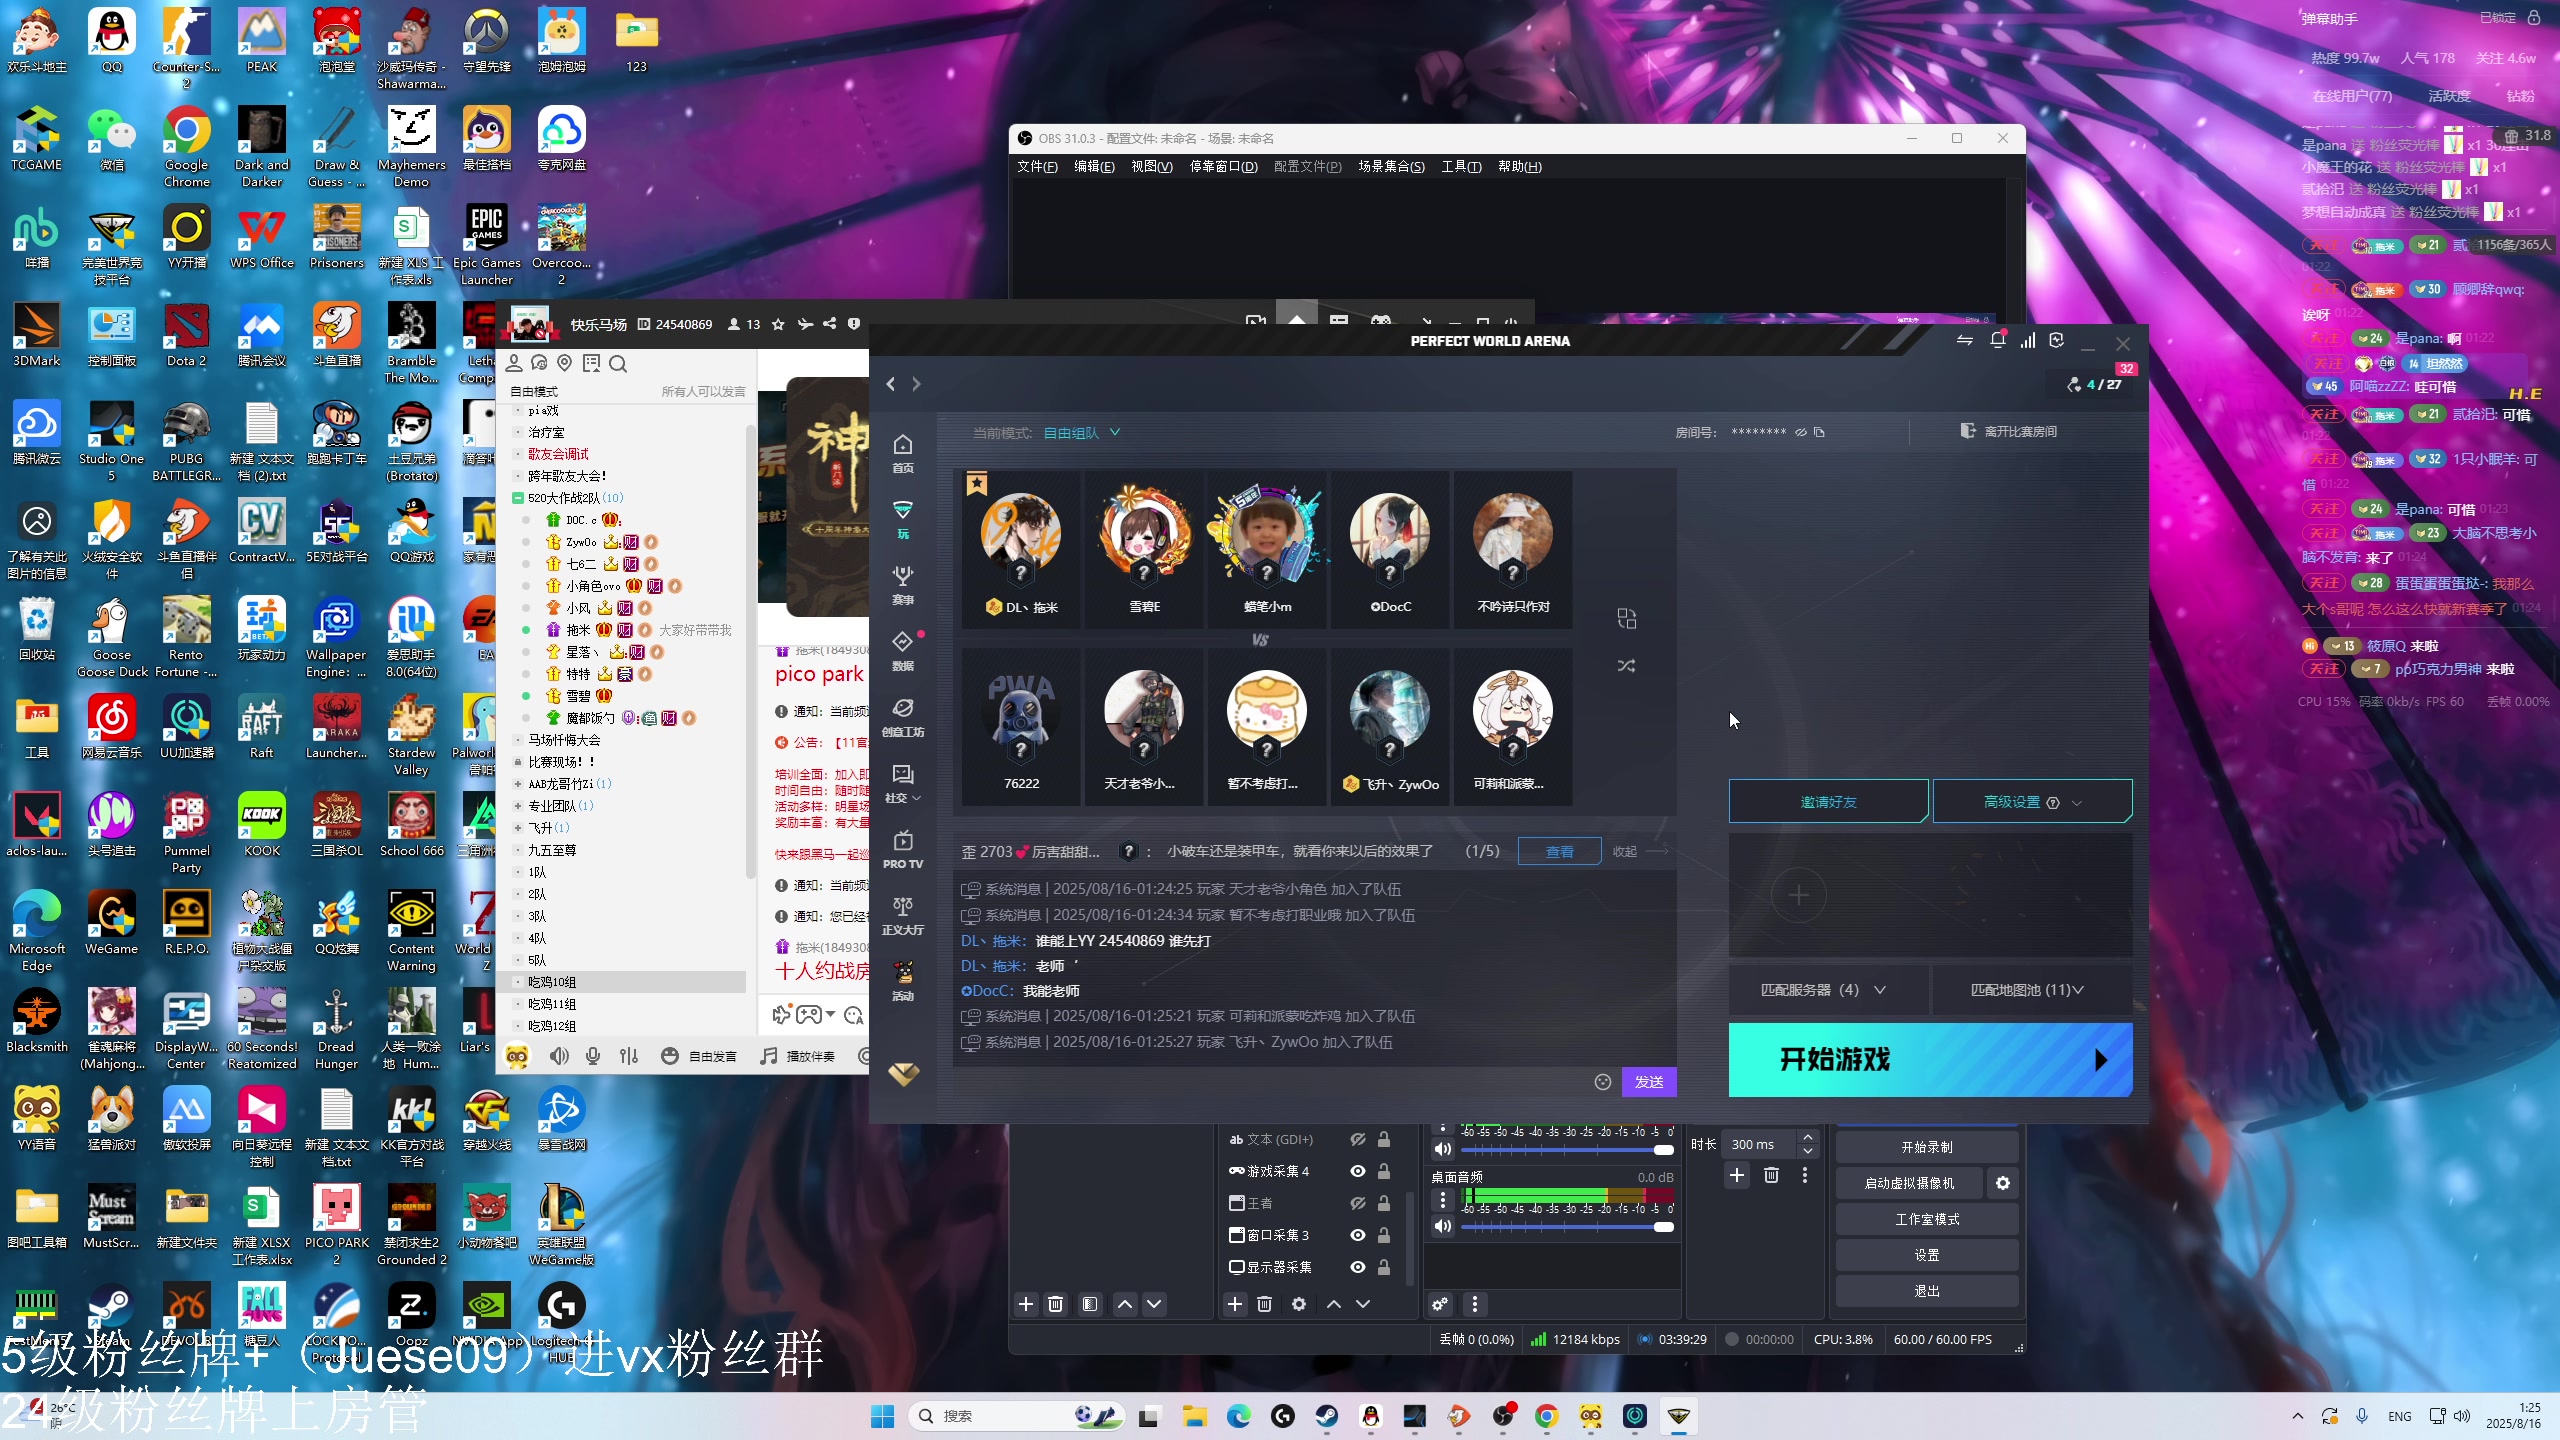Open the 停靠窗口(D) menu in OBS
The image size is (2560, 1440).
1223,167
